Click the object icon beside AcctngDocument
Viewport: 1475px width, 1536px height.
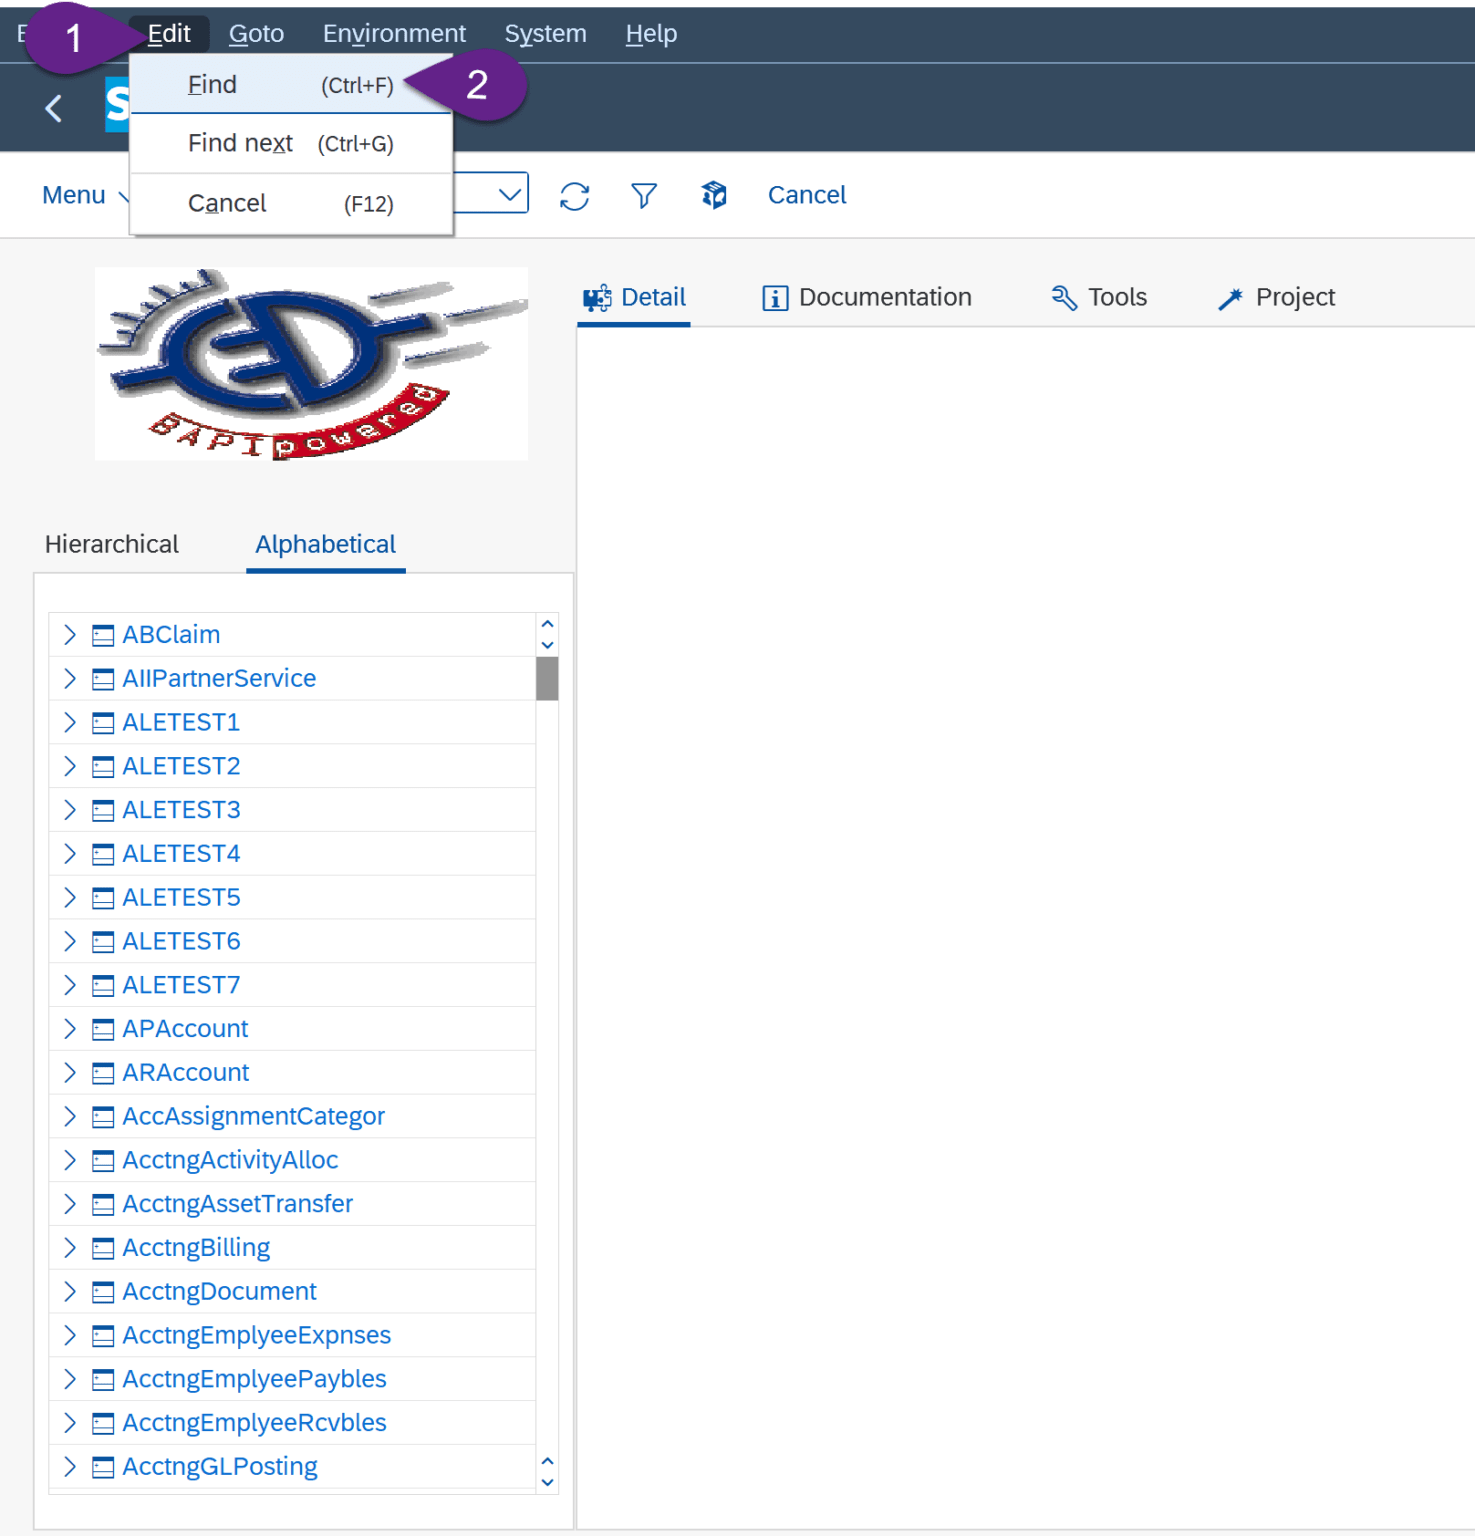pyautogui.click(x=101, y=1291)
